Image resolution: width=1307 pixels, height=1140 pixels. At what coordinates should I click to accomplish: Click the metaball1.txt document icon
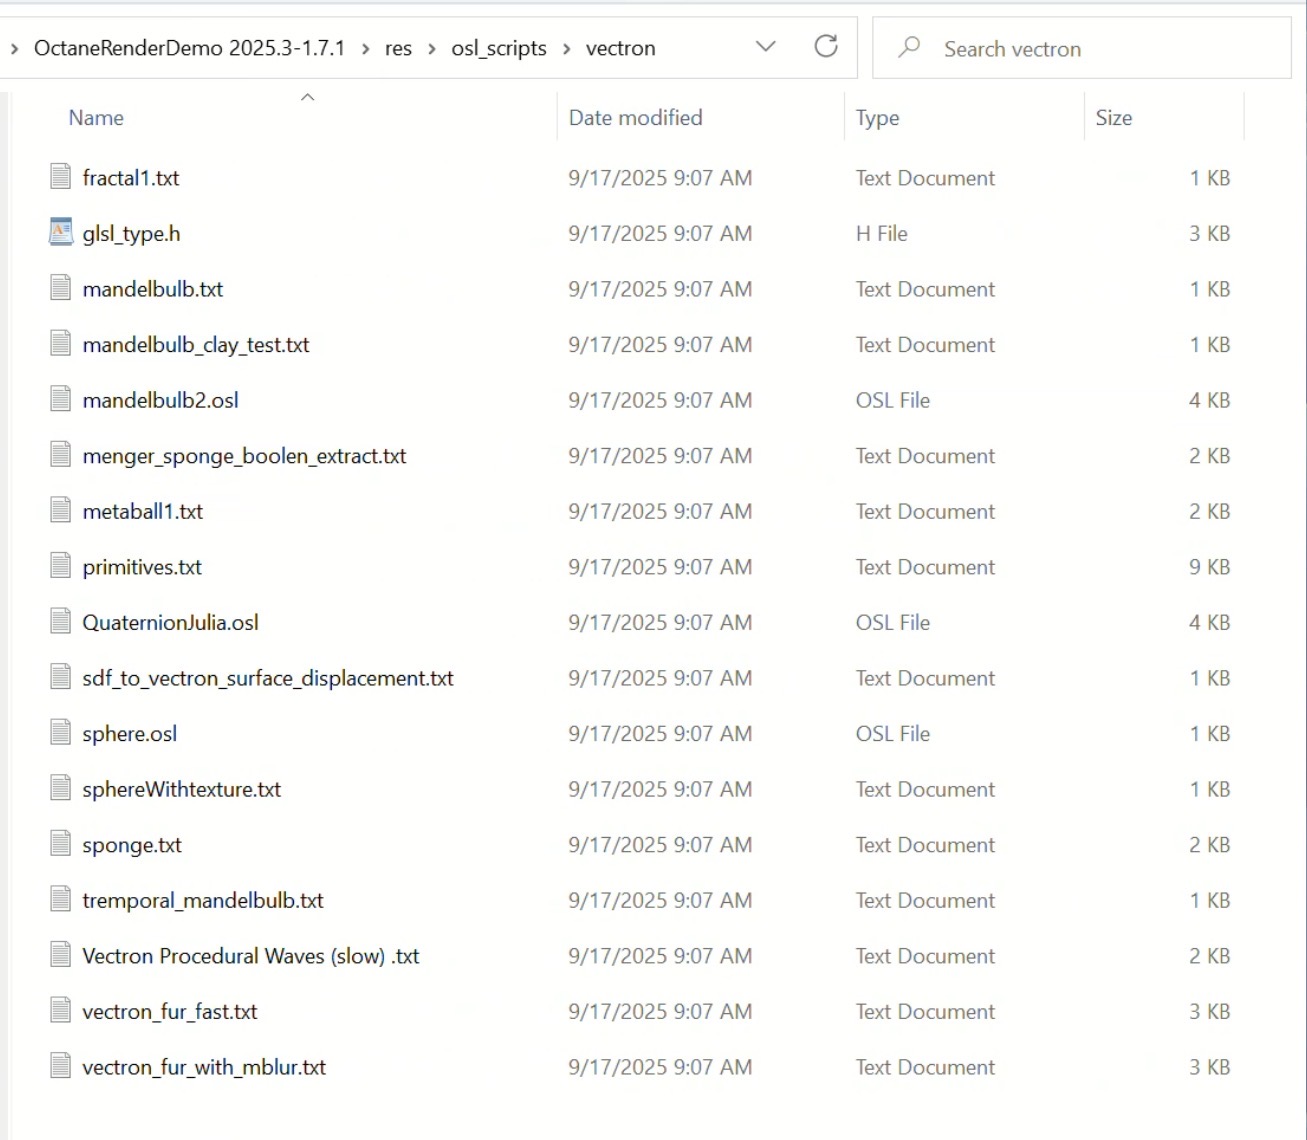click(61, 511)
